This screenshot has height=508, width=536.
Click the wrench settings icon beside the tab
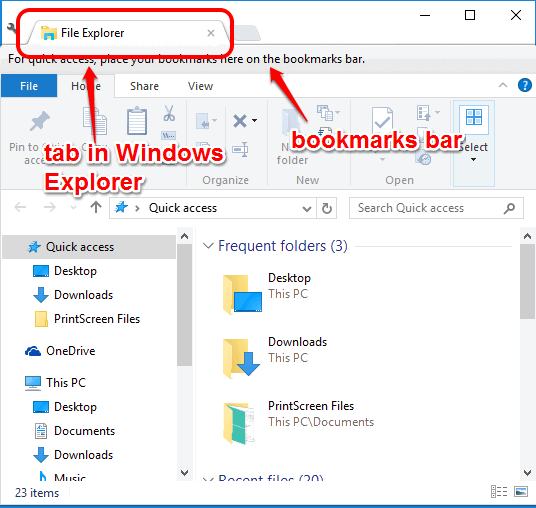[11, 28]
